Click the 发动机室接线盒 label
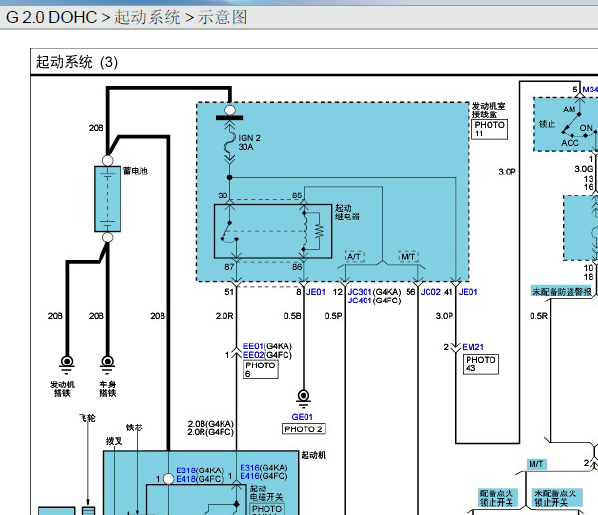Image resolution: width=598 pixels, height=515 pixels. pyautogui.click(x=489, y=110)
